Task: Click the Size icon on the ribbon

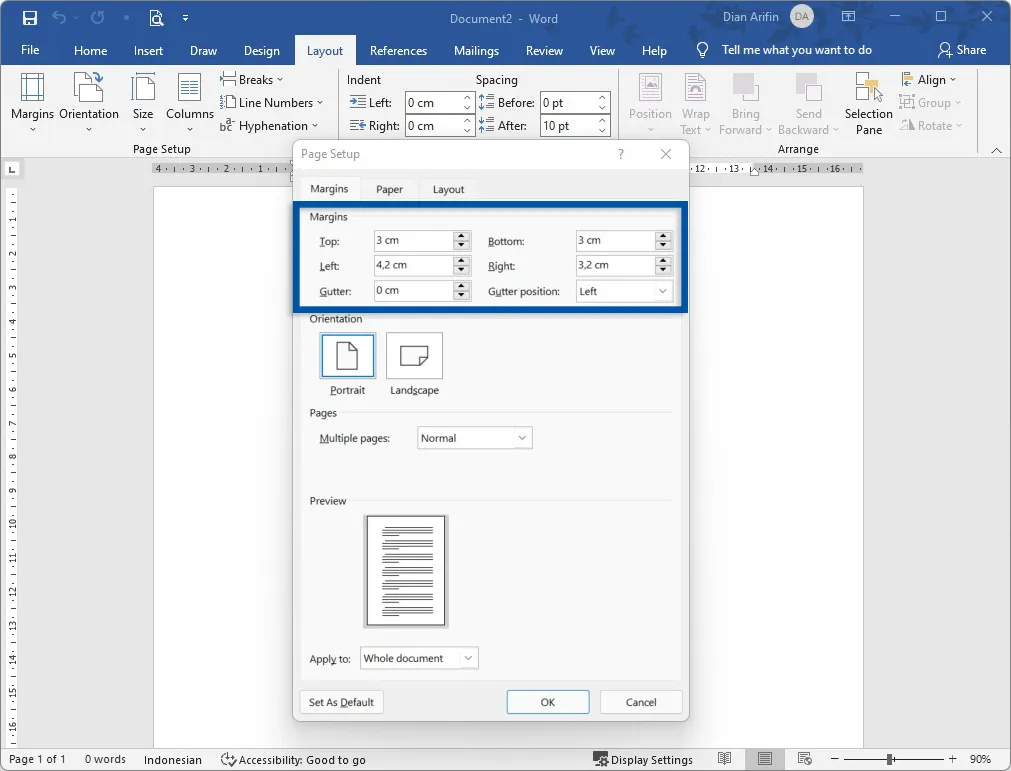Action: 142,100
